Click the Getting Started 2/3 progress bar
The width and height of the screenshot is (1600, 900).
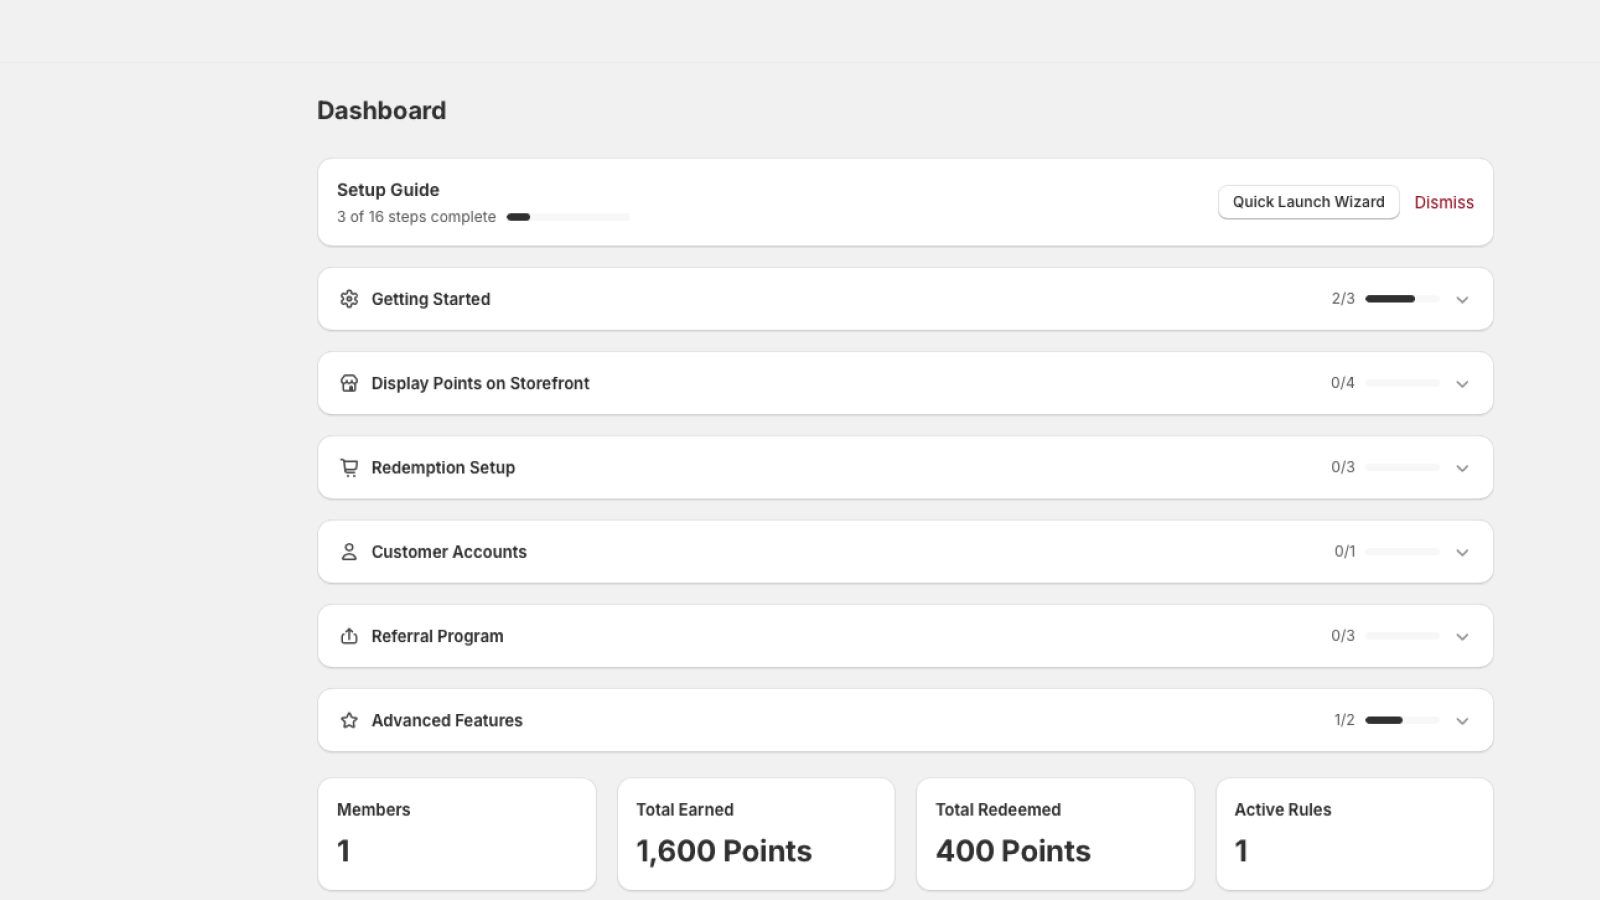pyautogui.click(x=1402, y=299)
